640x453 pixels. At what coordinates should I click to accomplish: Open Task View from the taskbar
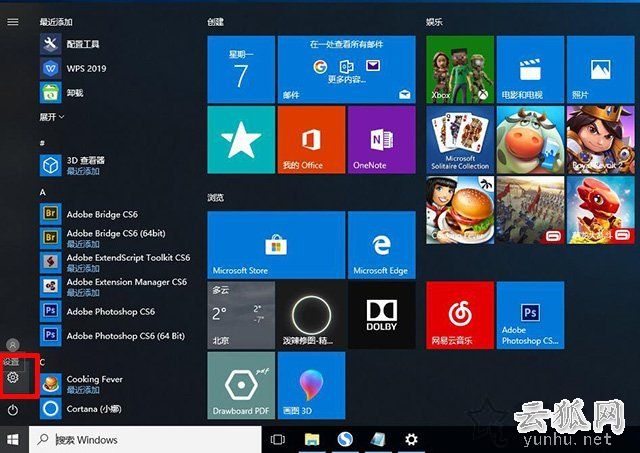pyautogui.click(x=278, y=440)
